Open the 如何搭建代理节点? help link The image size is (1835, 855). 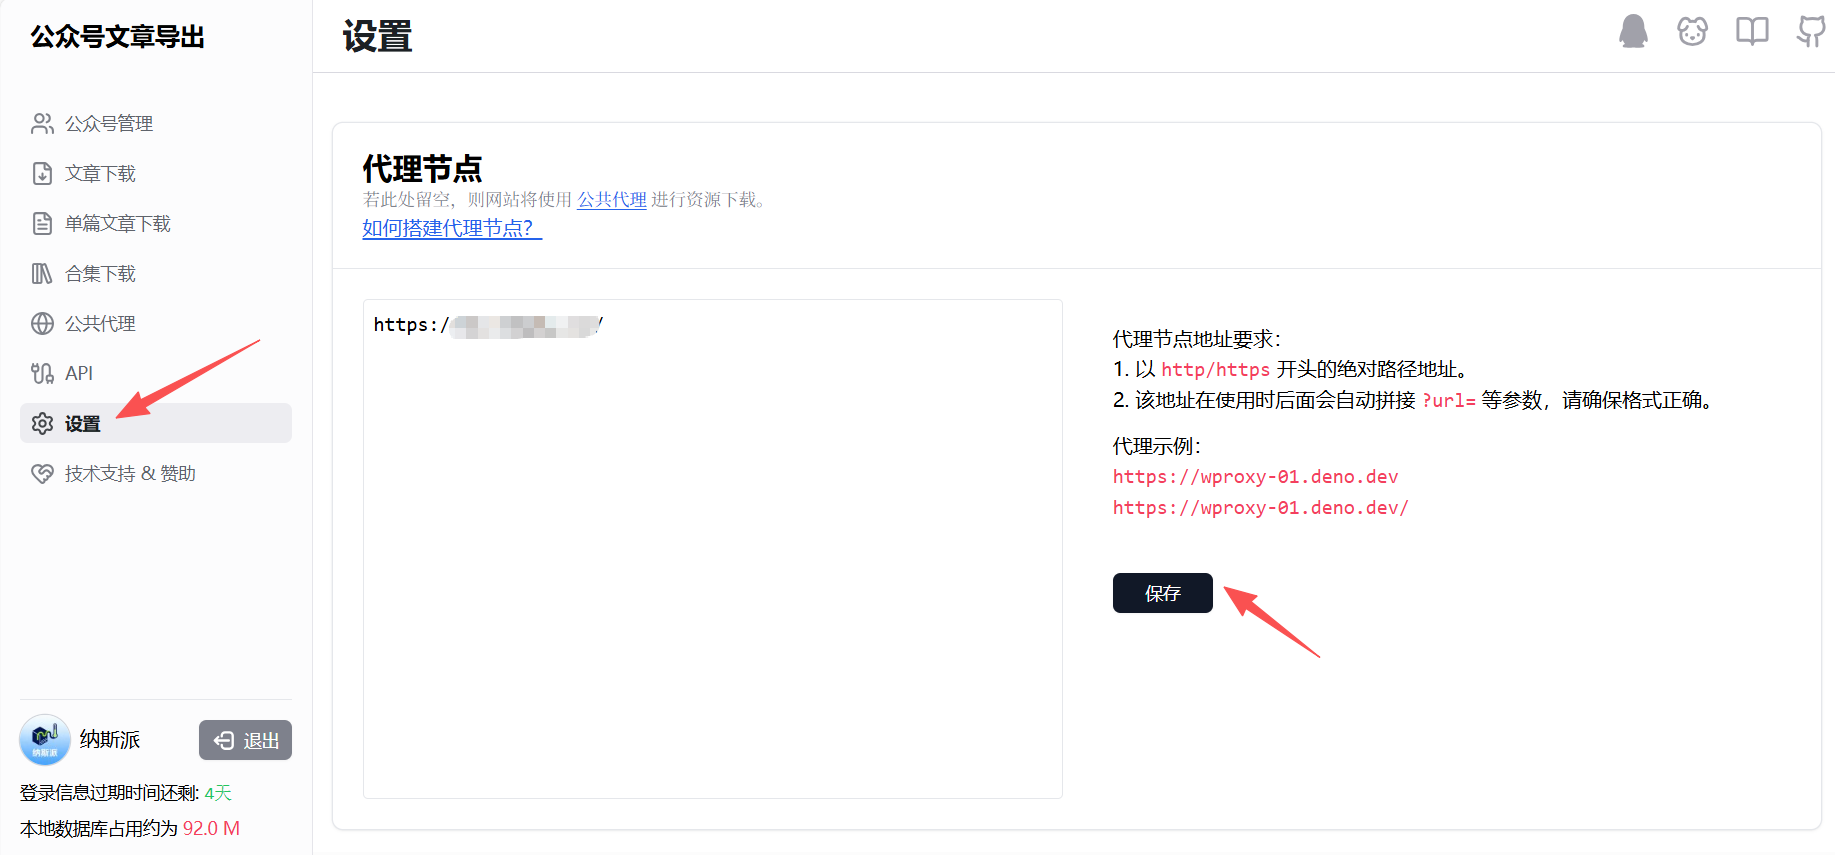[x=452, y=228]
